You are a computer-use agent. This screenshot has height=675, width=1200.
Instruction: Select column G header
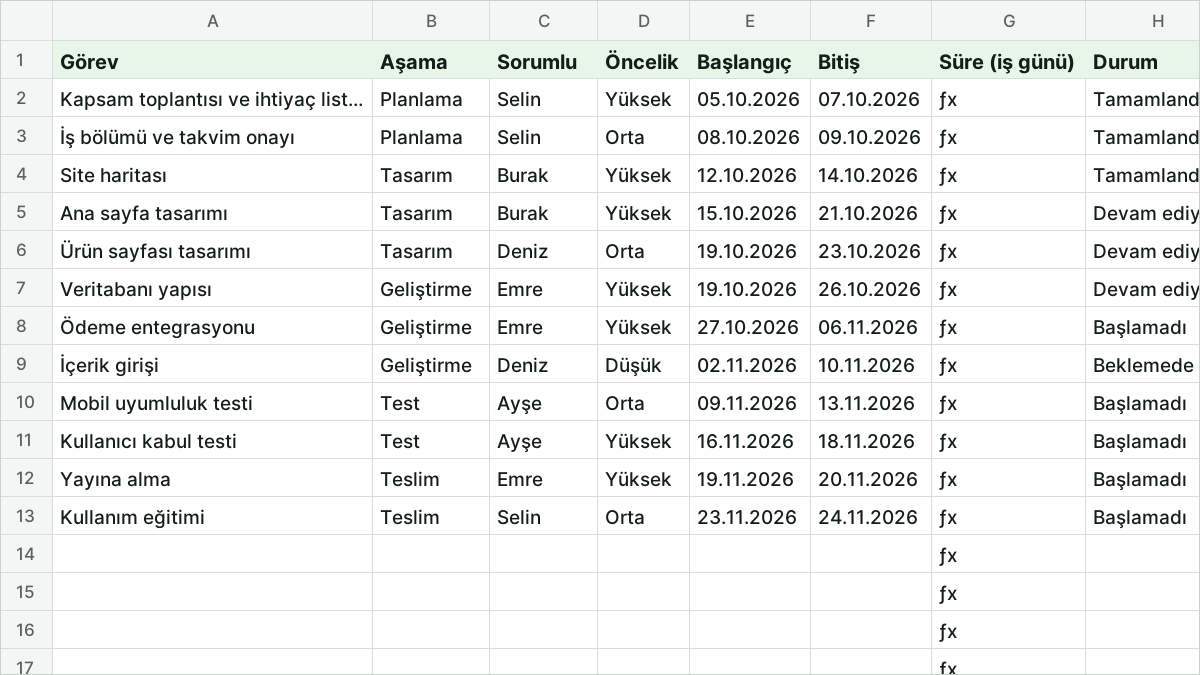pos(1008,21)
